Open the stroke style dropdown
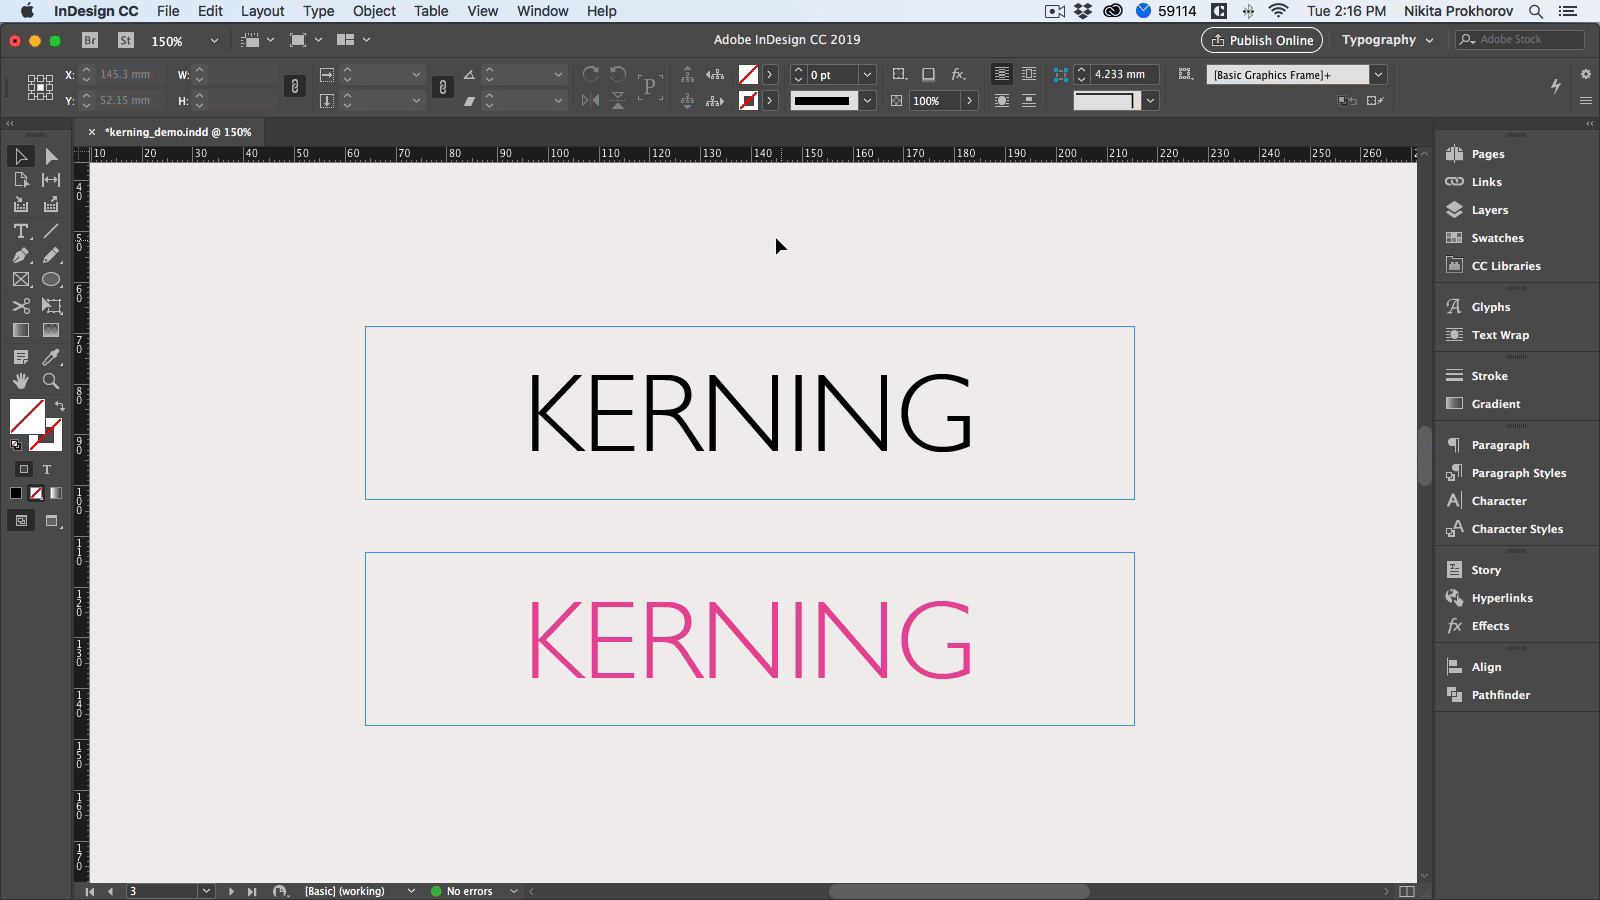 click(867, 101)
